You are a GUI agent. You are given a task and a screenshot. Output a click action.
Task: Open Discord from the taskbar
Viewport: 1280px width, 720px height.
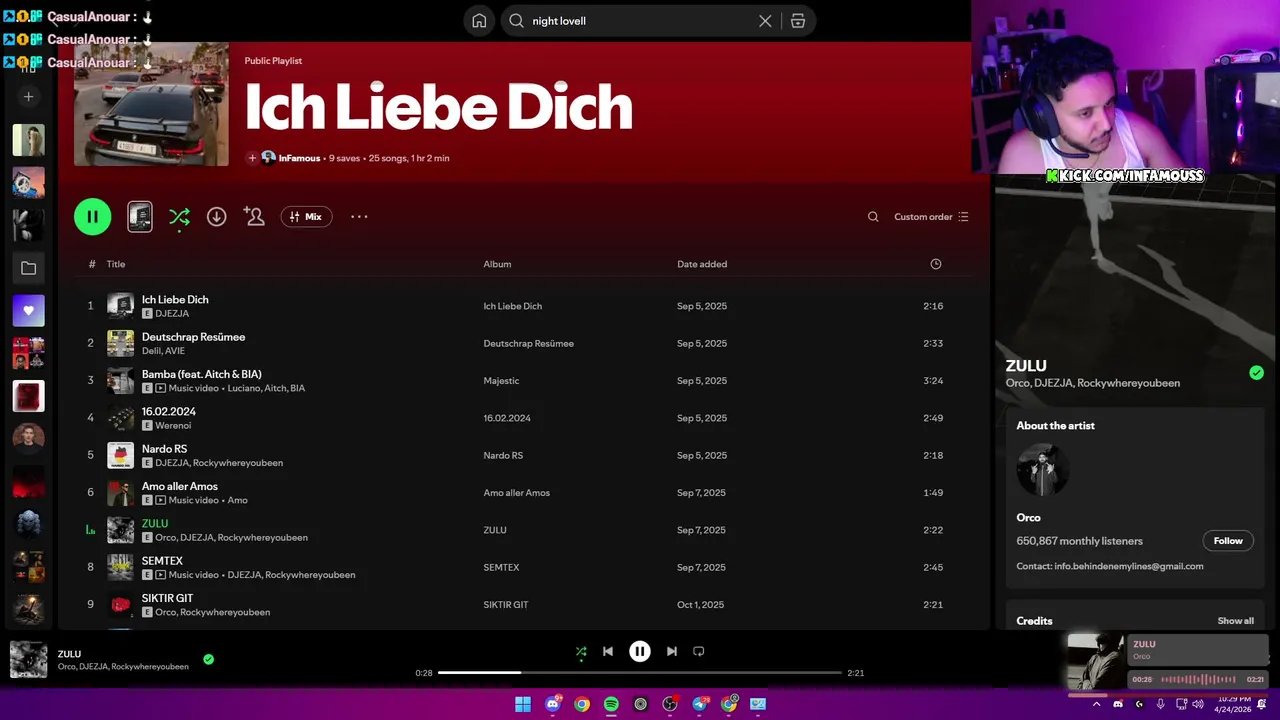pos(553,704)
